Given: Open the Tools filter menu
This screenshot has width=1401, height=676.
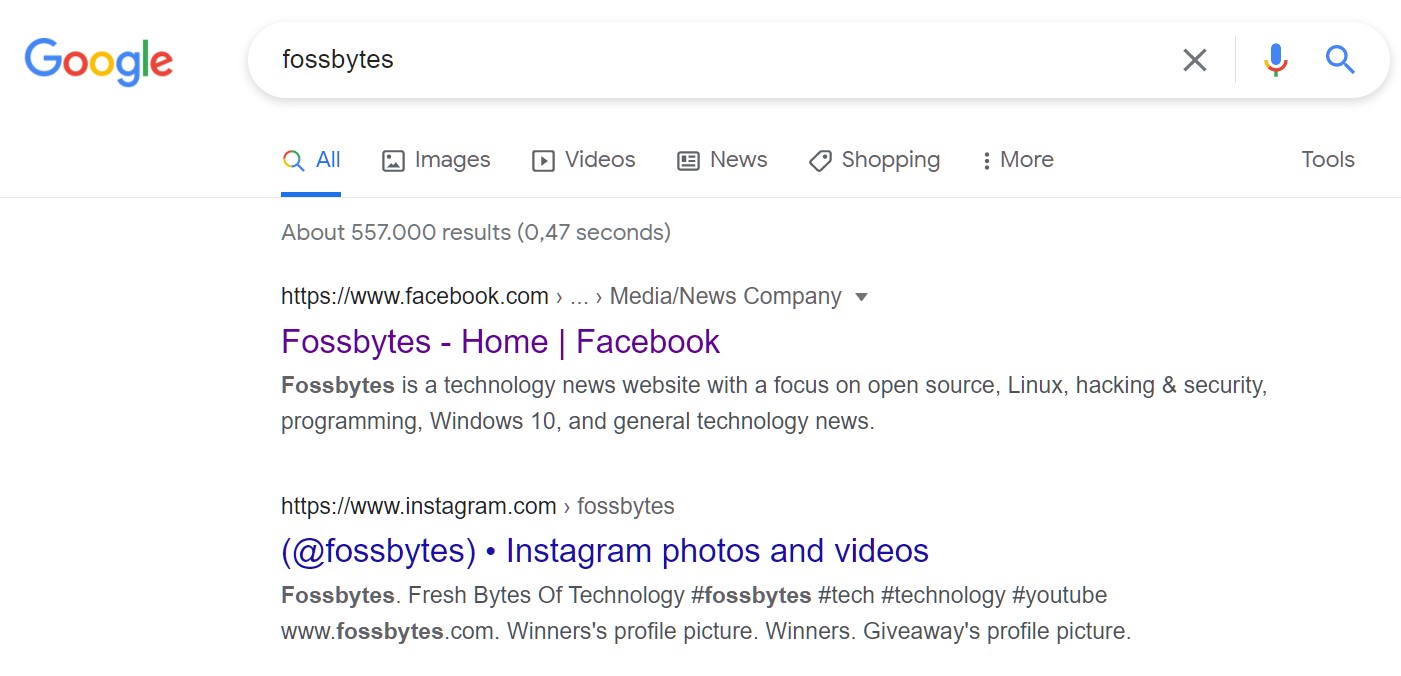Looking at the screenshot, I should tap(1327, 160).
